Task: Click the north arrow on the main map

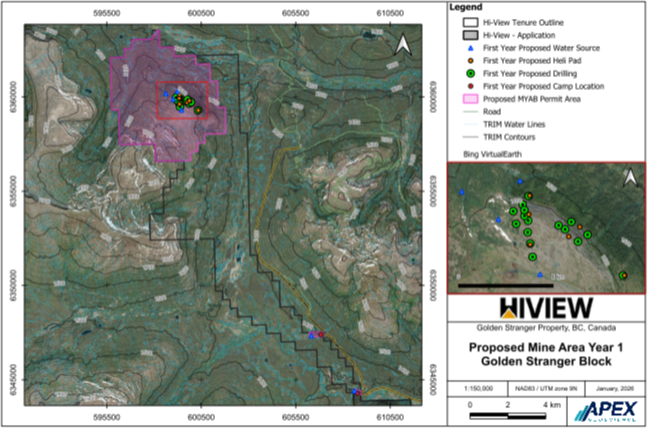Action: tap(402, 44)
